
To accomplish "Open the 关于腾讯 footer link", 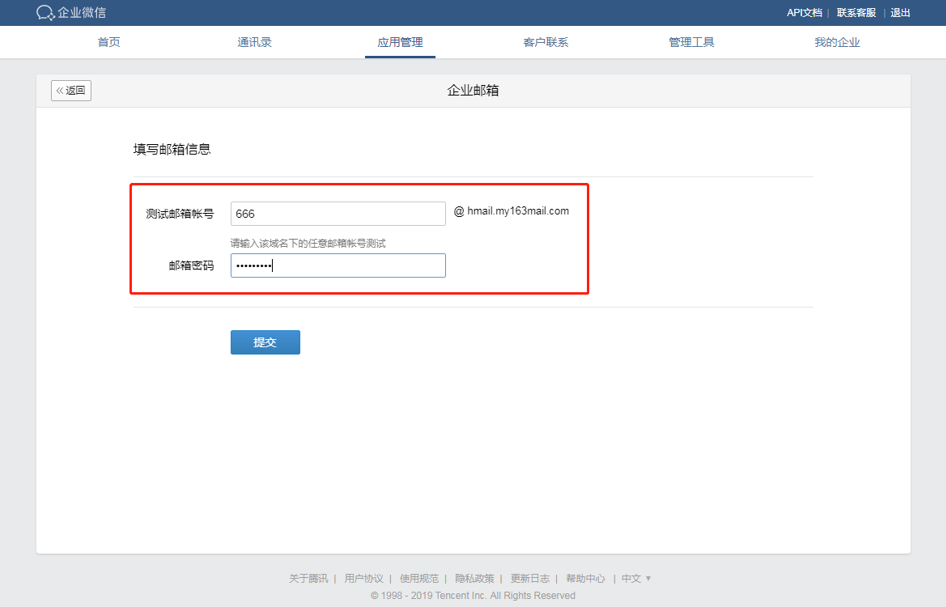I will 308,578.
